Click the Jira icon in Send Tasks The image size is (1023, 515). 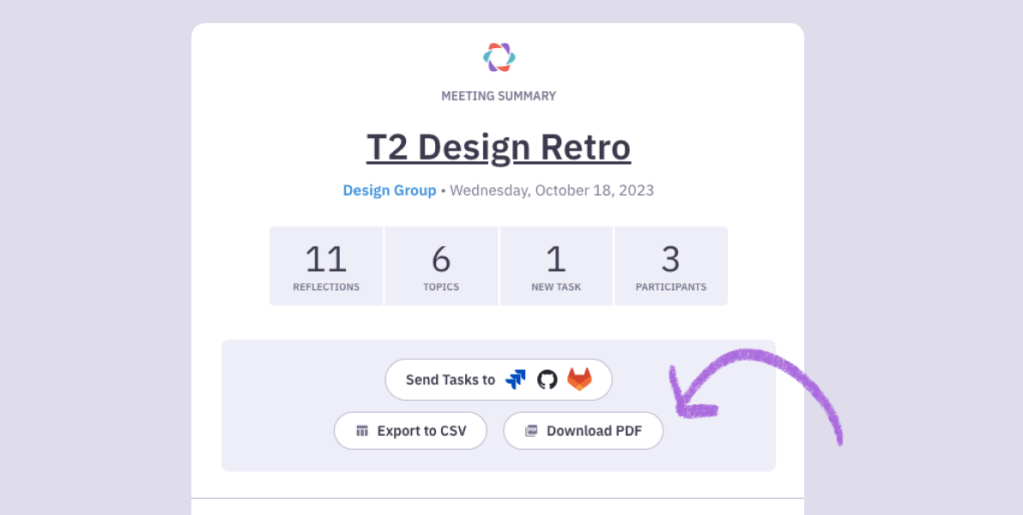tap(515, 380)
